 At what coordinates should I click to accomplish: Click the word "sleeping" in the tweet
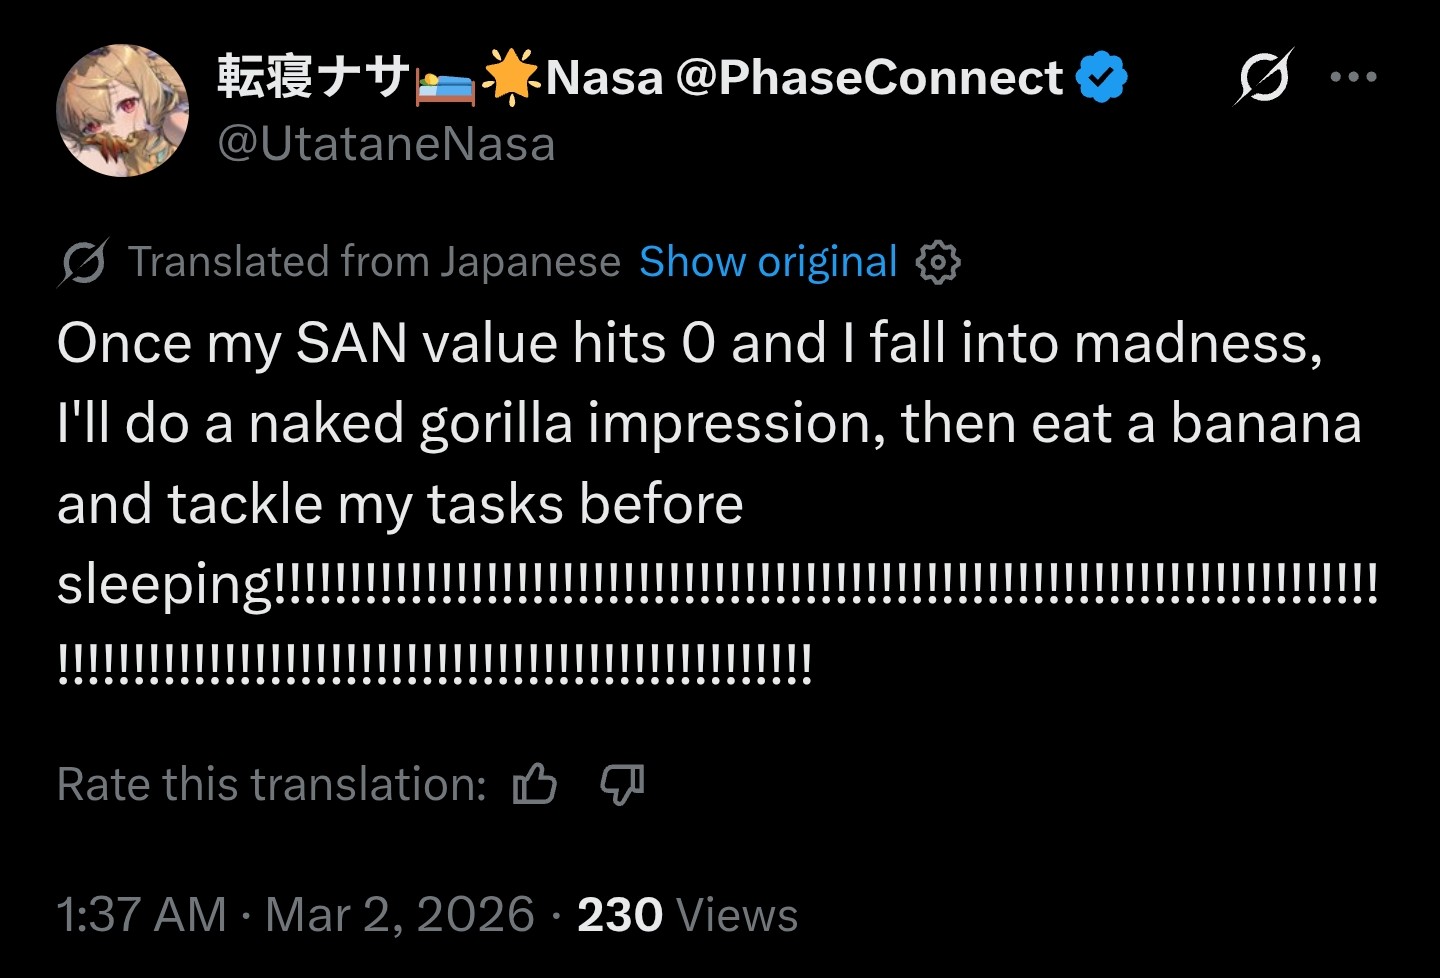tap(164, 585)
